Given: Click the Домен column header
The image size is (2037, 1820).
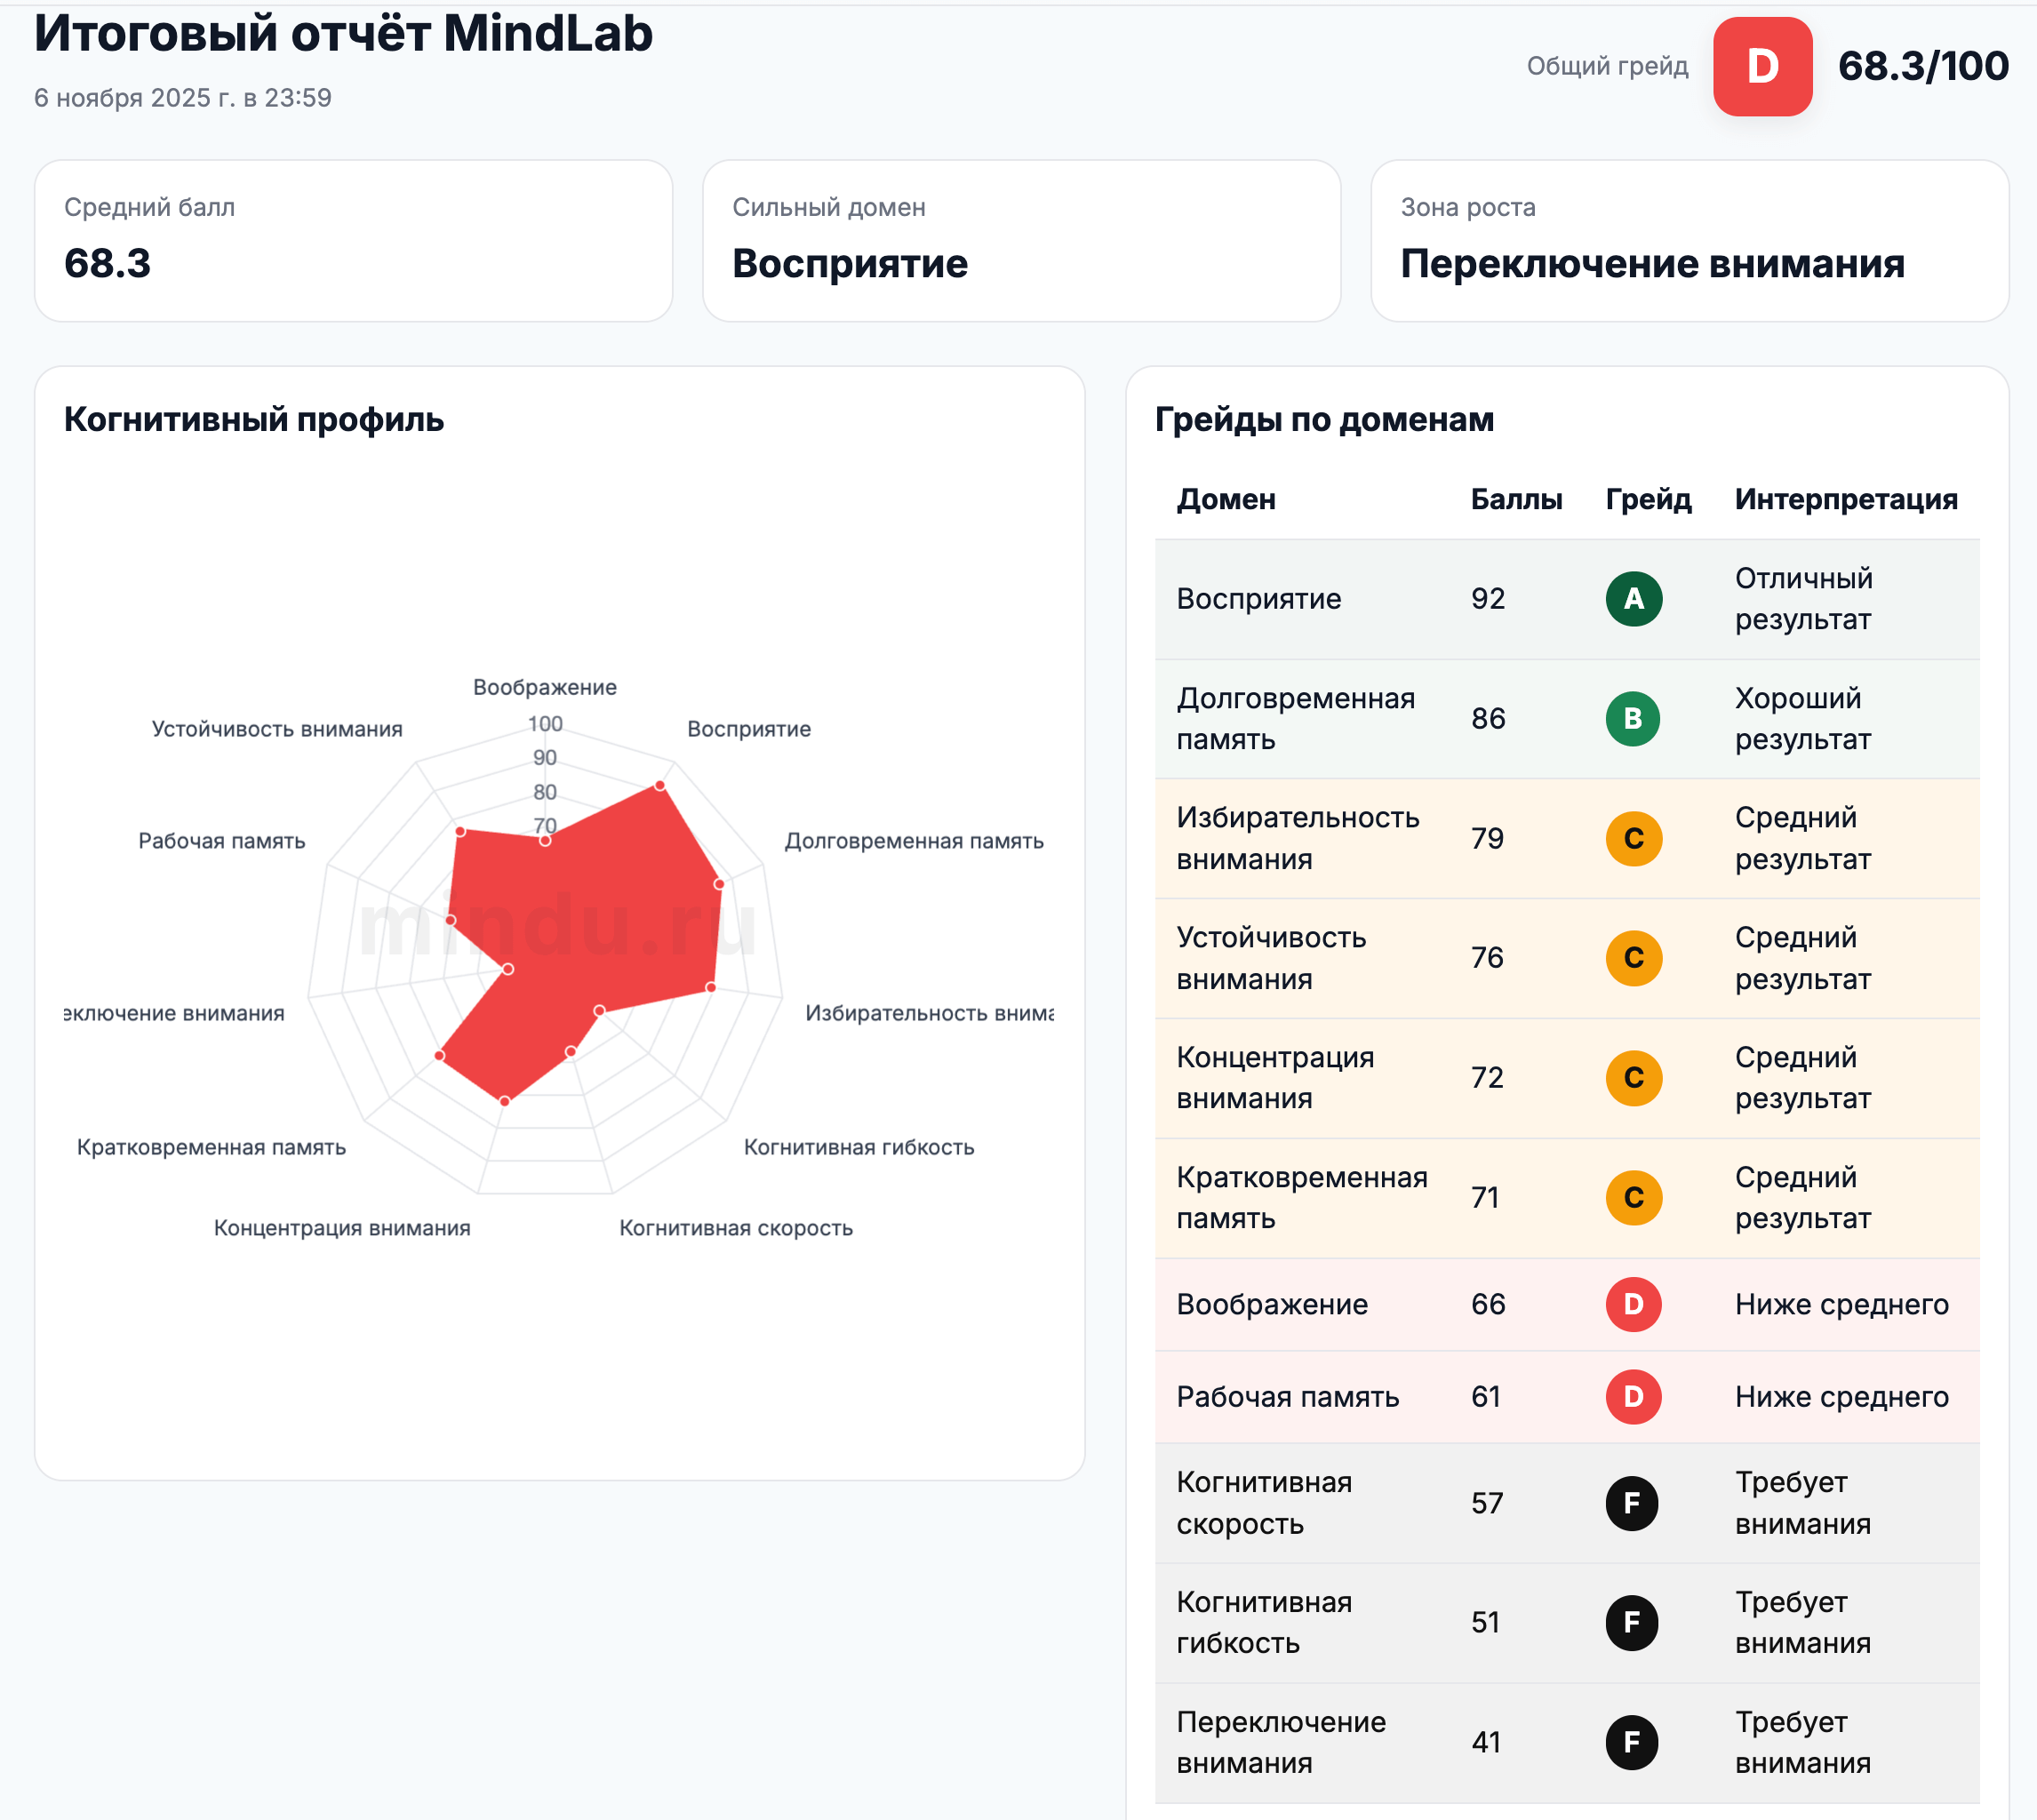Looking at the screenshot, I should (1226, 499).
